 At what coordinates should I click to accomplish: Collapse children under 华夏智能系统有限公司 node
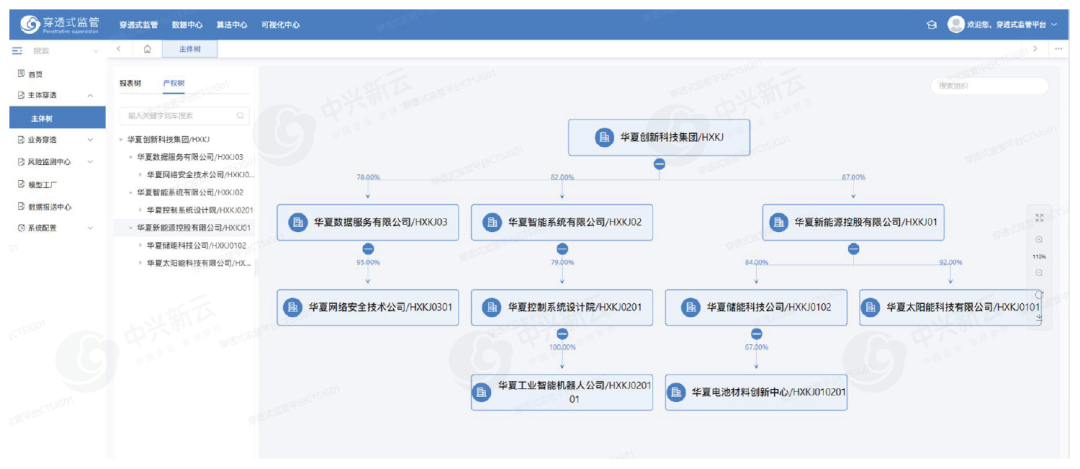pos(562,249)
